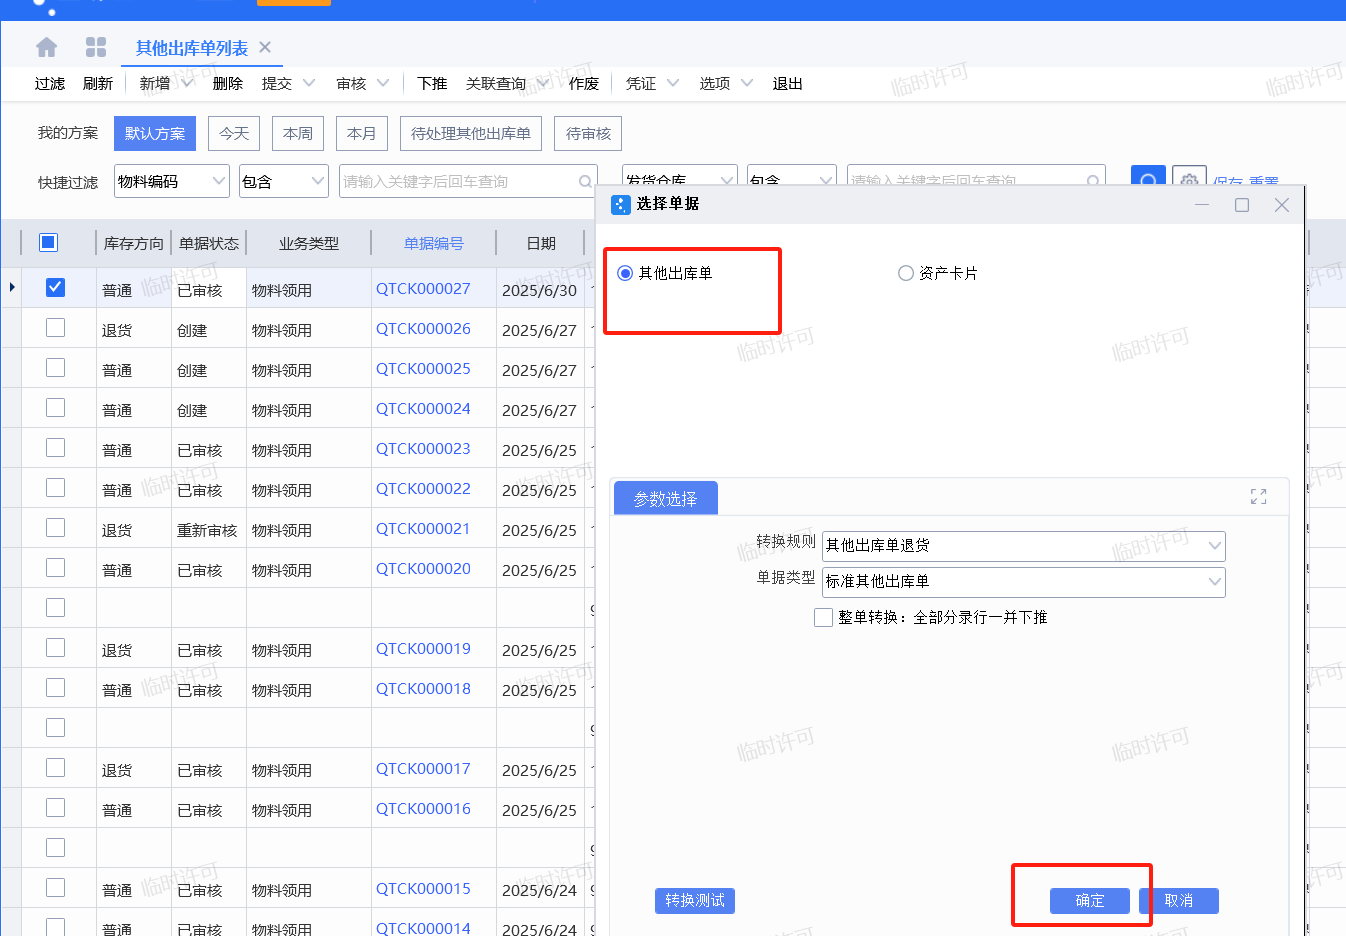Click magnifier in 物料编码 keyword box

click(x=585, y=182)
